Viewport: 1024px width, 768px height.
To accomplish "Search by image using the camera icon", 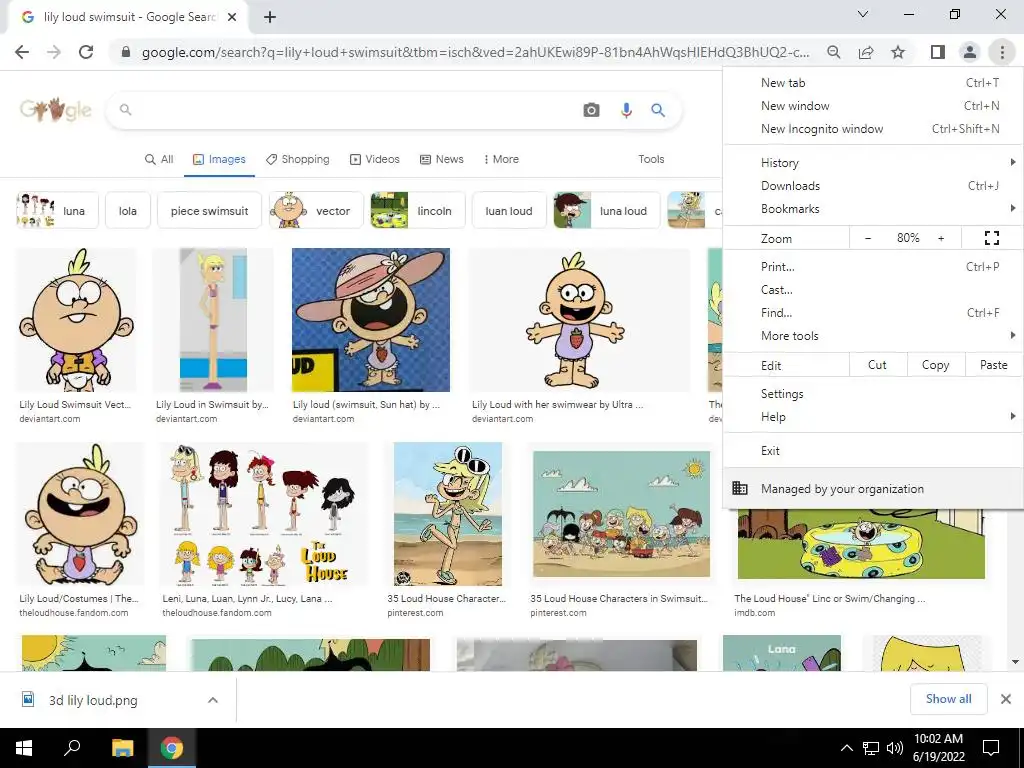I will 591,110.
